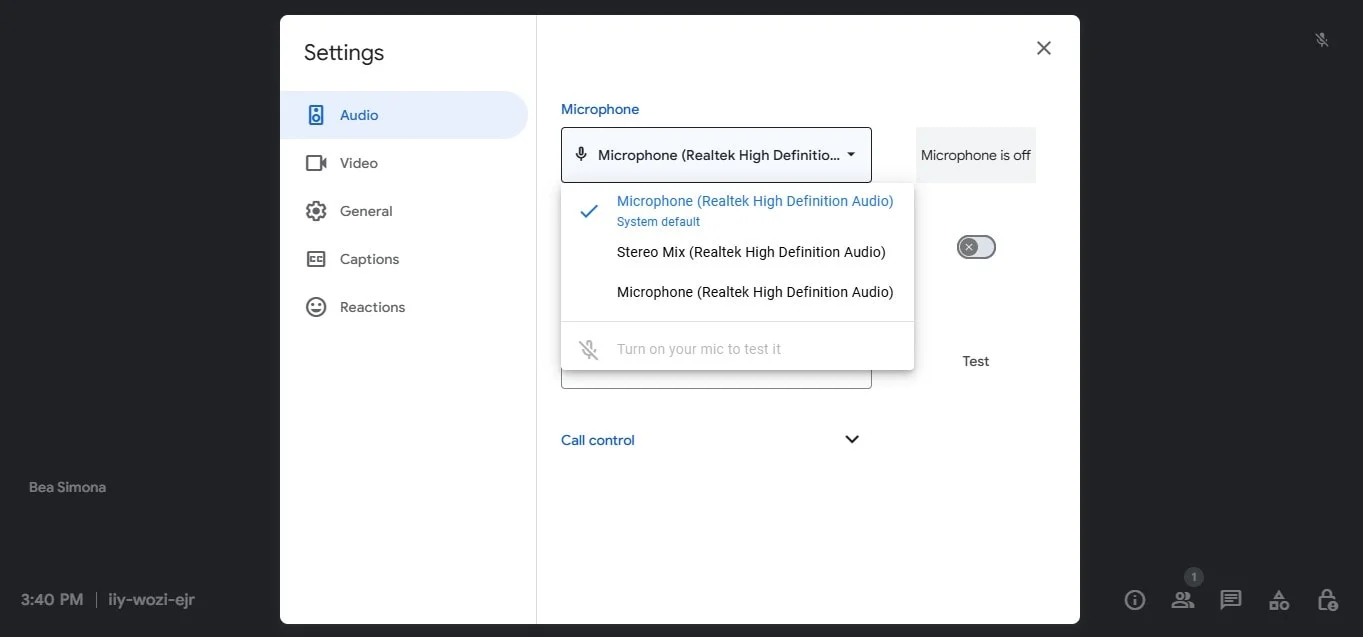Click the Test speaker button
The height and width of the screenshot is (637, 1363).
[976, 361]
